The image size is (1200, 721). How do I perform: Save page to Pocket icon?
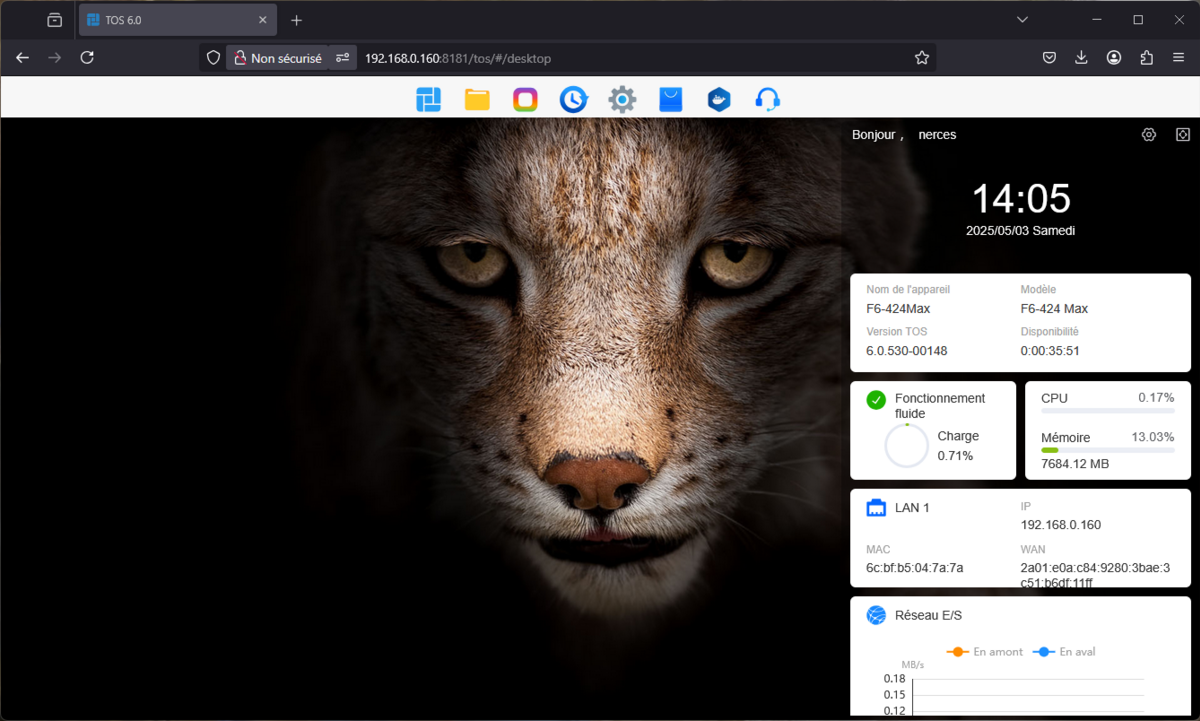pyautogui.click(x=1049, y=58)
